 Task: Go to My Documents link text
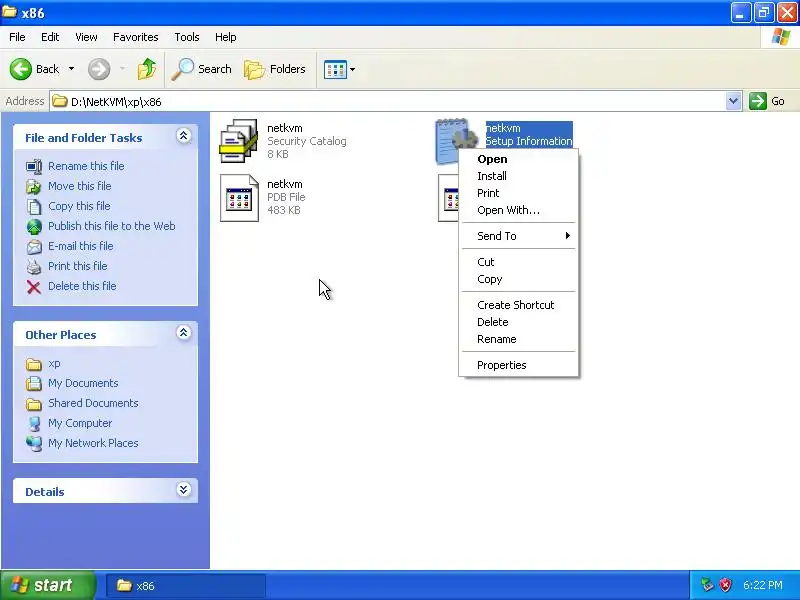[83, 383]
